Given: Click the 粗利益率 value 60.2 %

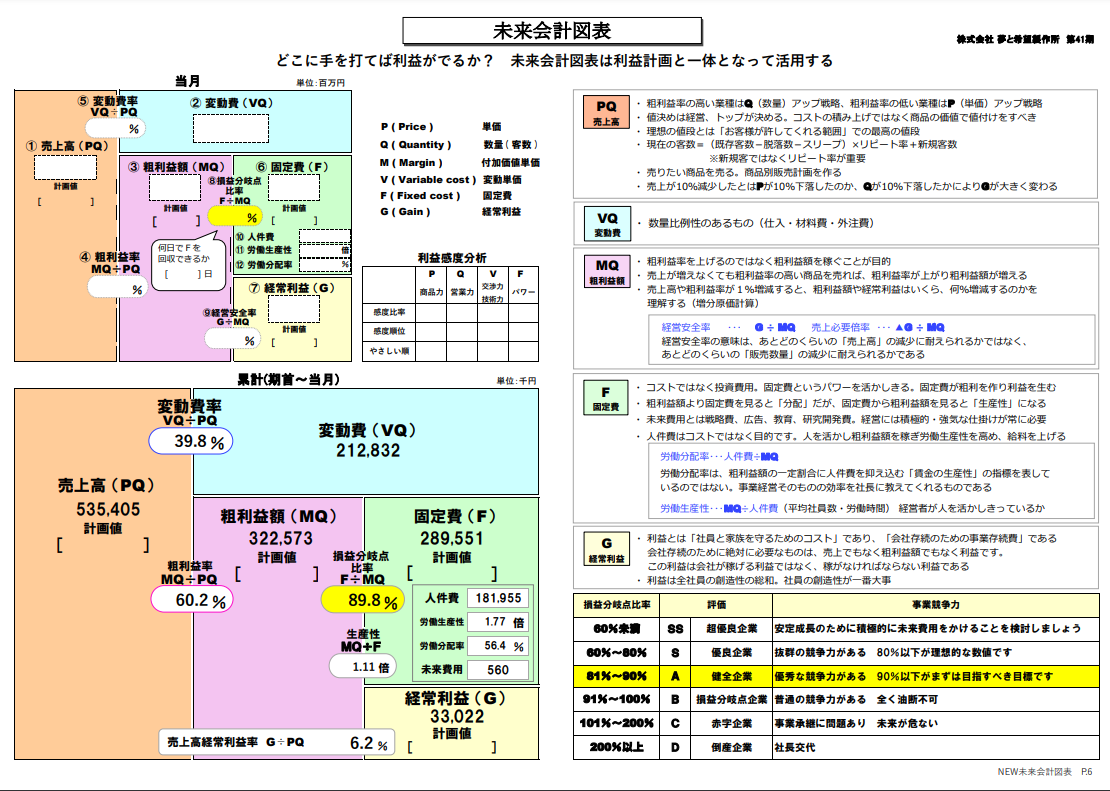Looking at the screenshot, I should click(x=192, y=600).
